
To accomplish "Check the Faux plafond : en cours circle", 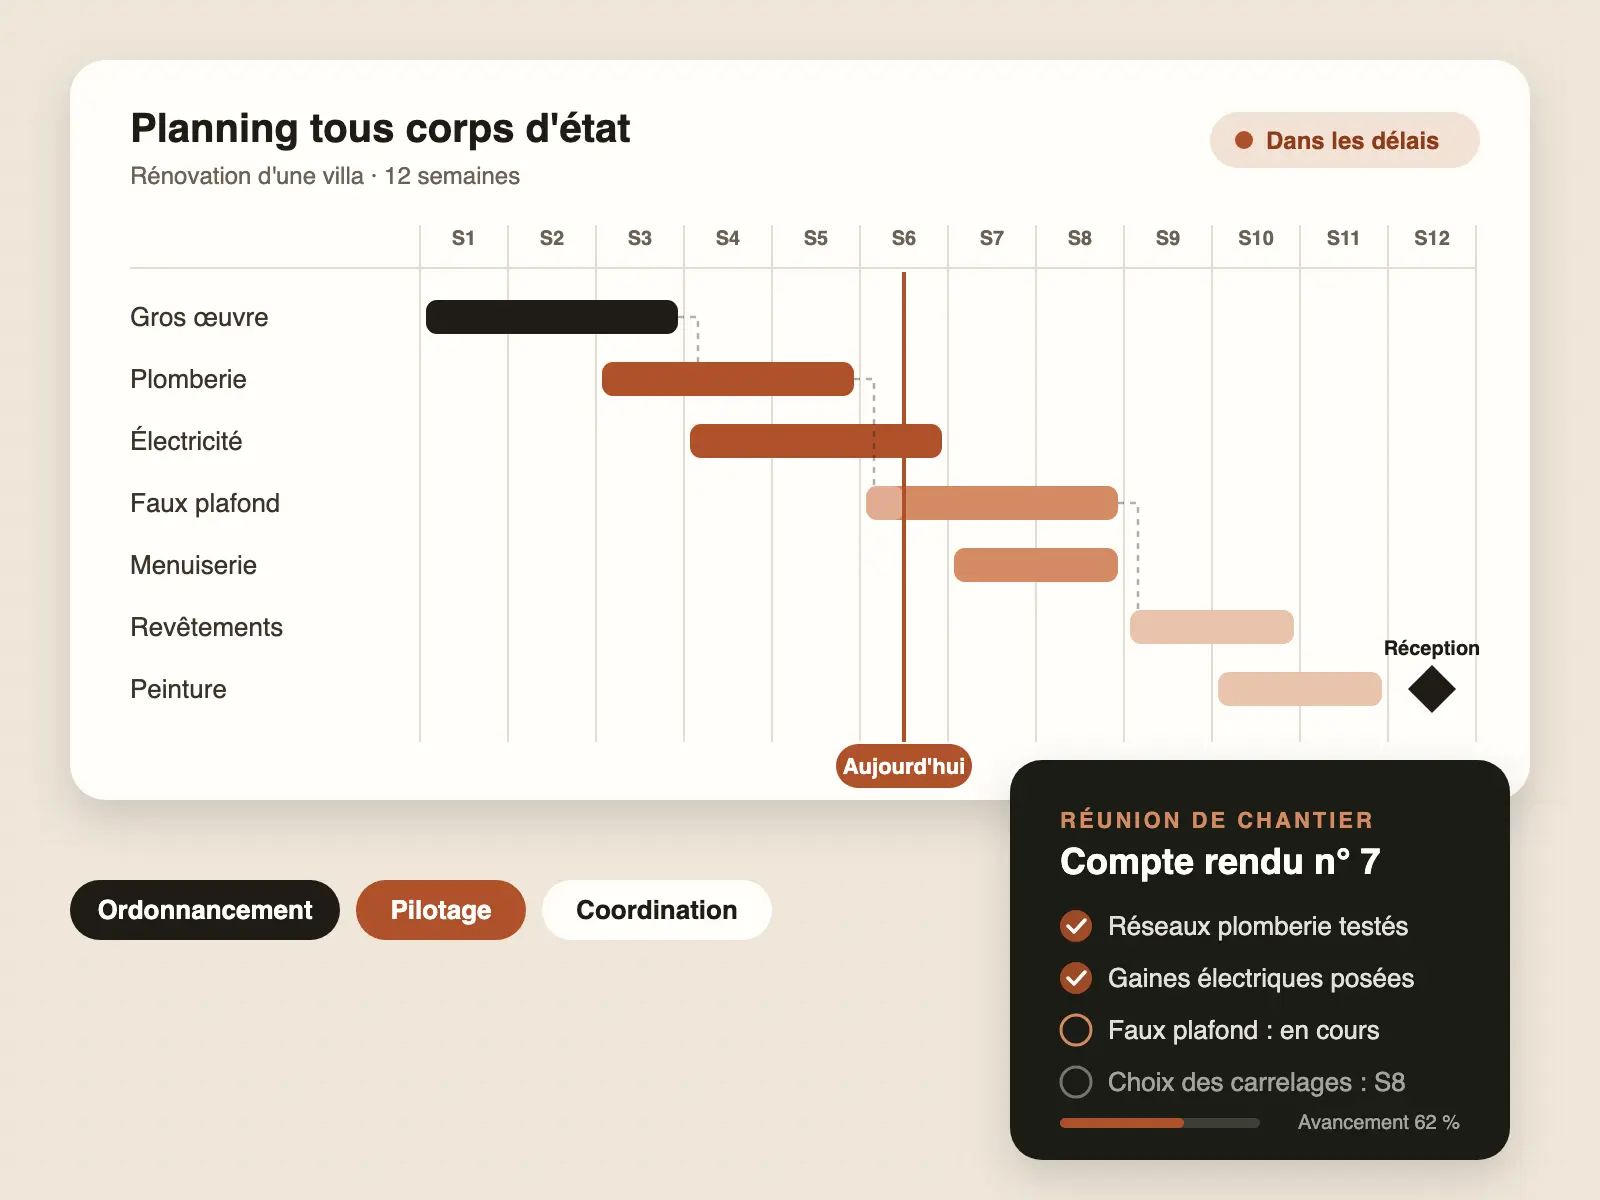I will coord(1076,1030).
